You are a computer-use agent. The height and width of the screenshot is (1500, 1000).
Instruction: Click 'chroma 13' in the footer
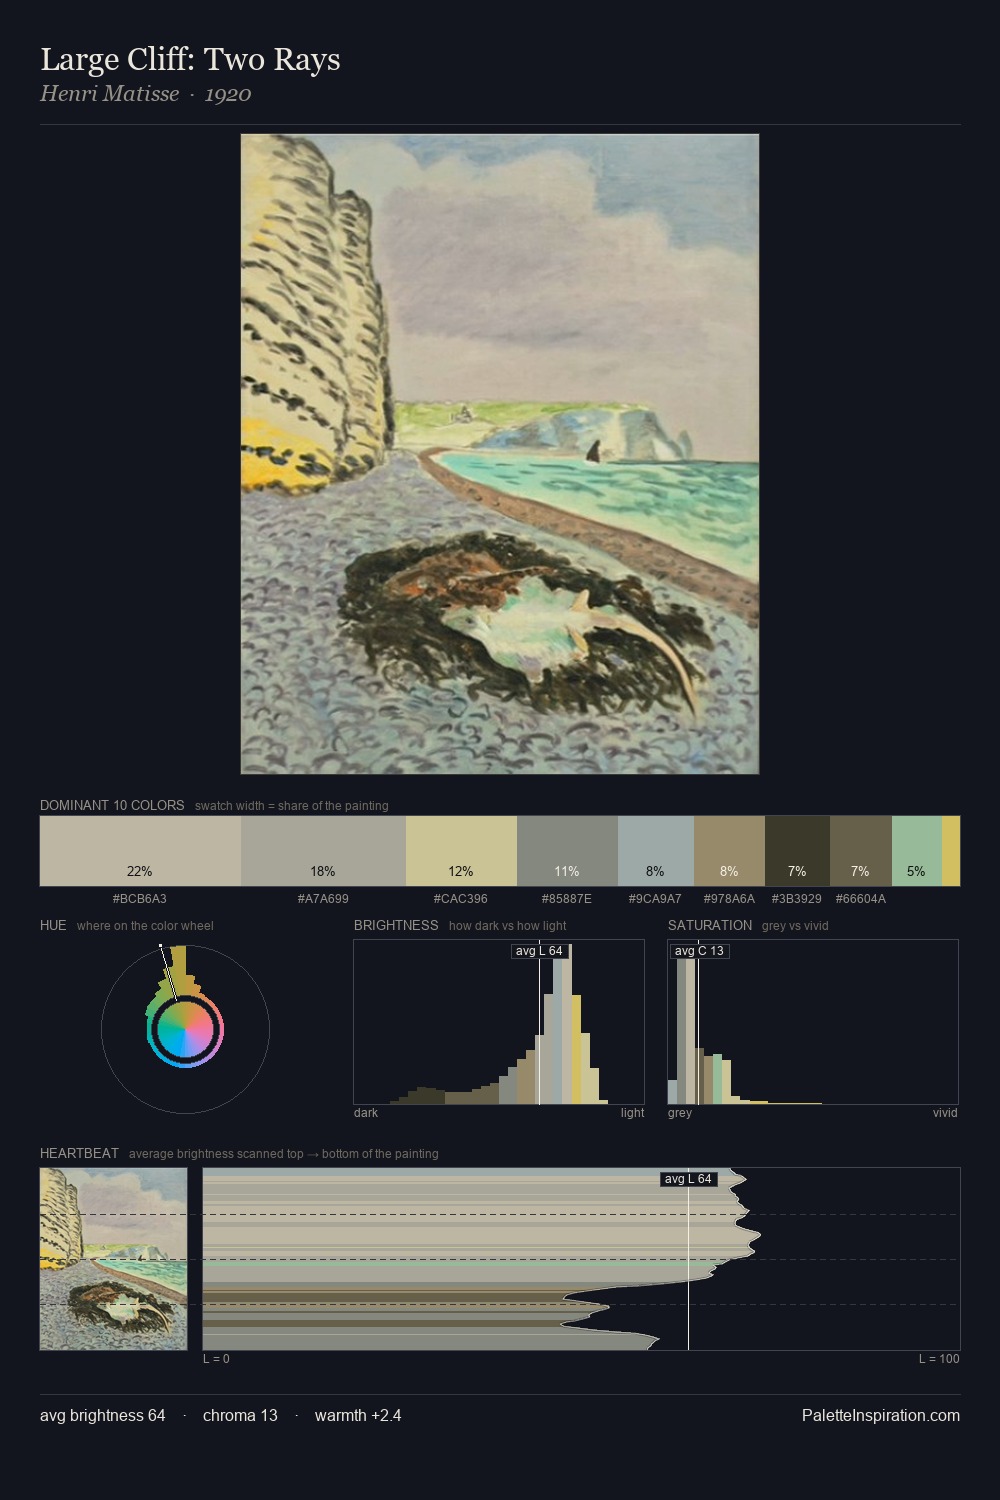[240, 1415]
